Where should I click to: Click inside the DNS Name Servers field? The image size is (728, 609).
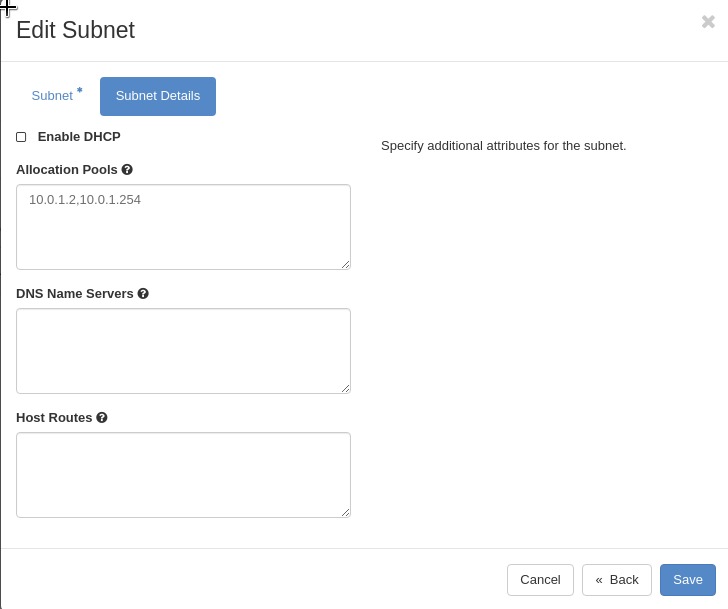183,351
